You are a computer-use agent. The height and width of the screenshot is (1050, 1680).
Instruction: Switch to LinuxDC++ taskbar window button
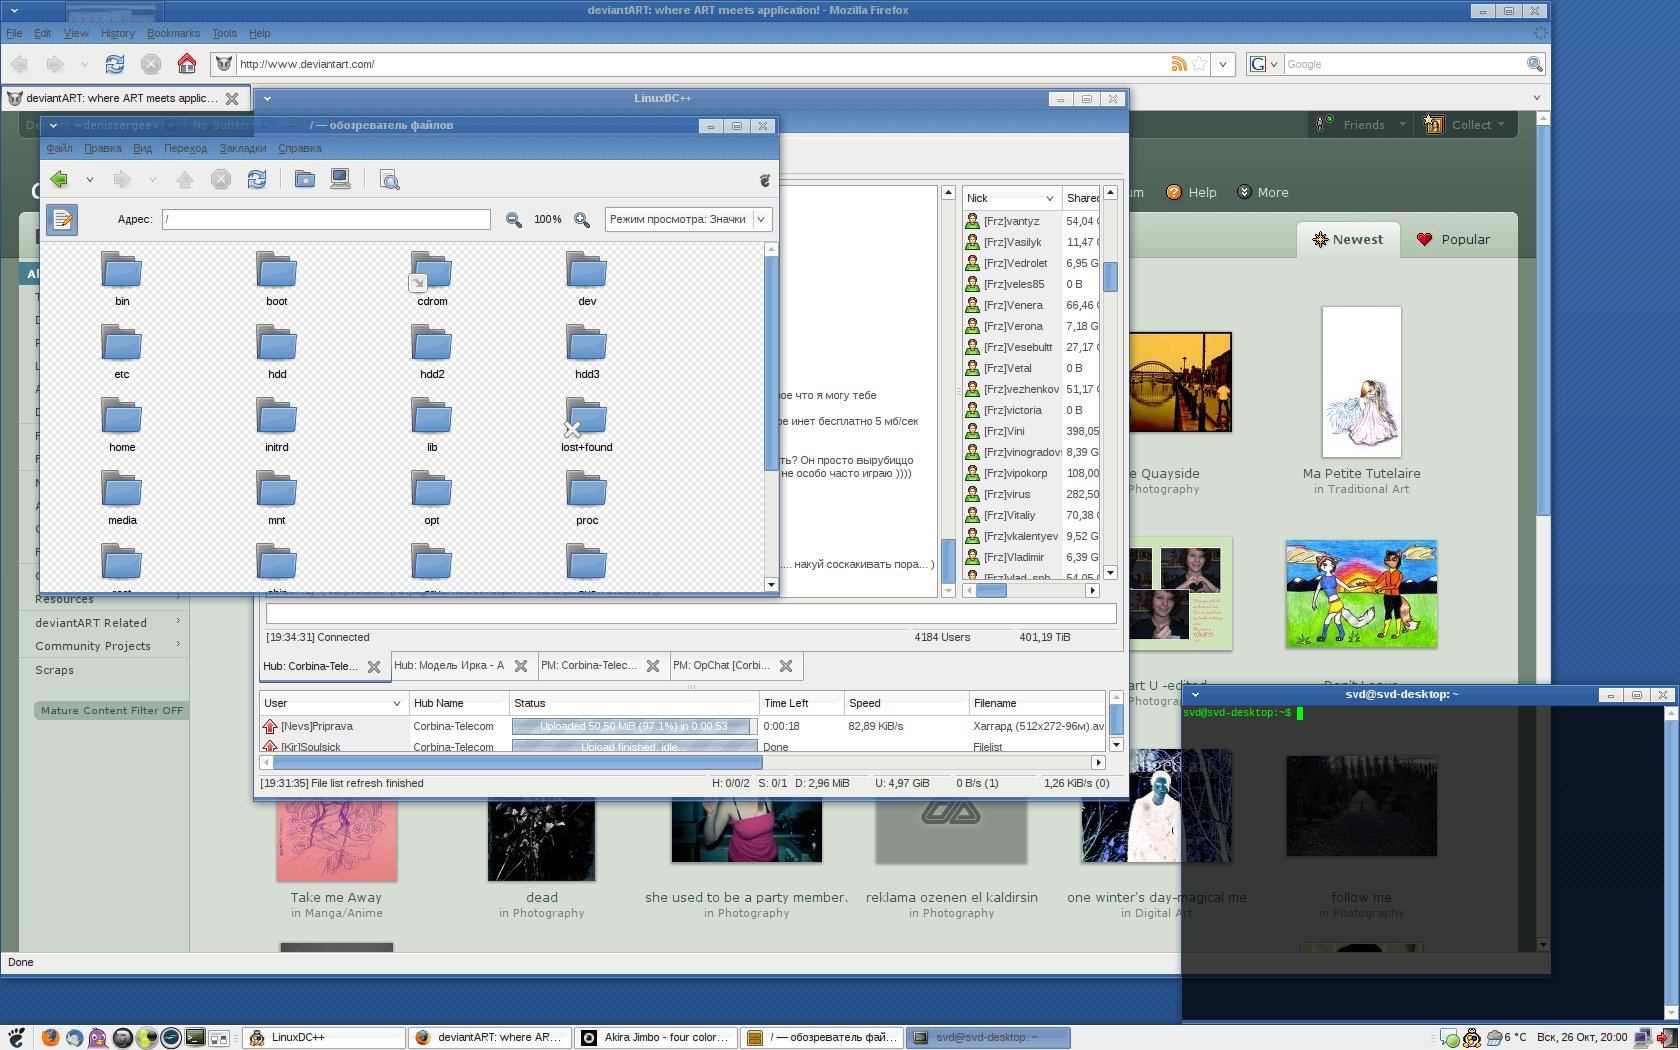(x=324, y=1037)
